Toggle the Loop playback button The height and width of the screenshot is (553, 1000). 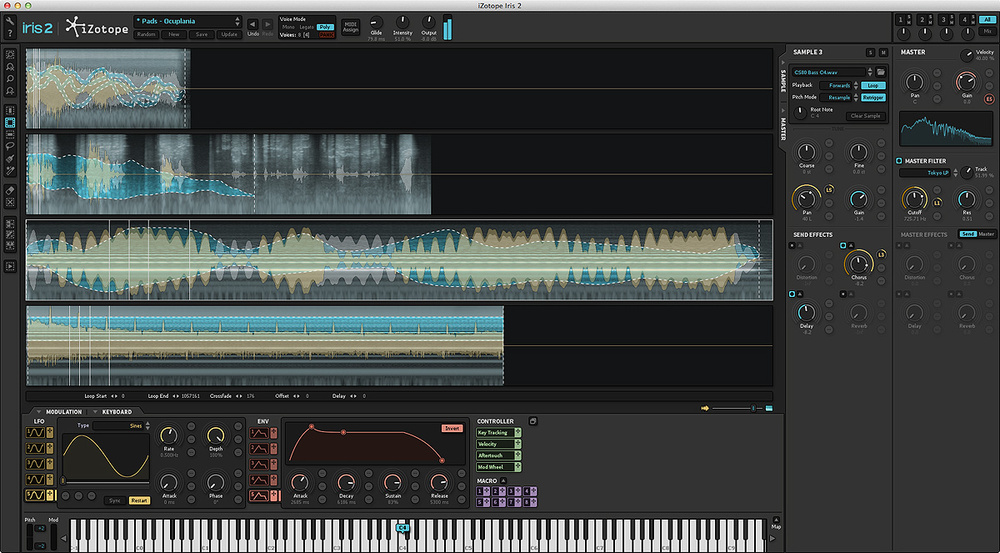point(872,85)
